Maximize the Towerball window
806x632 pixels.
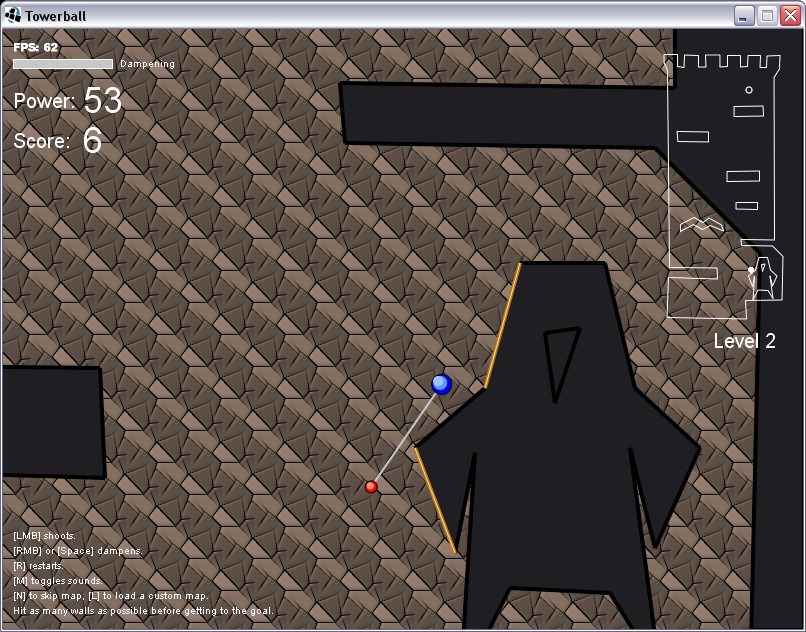pos(767,15)
